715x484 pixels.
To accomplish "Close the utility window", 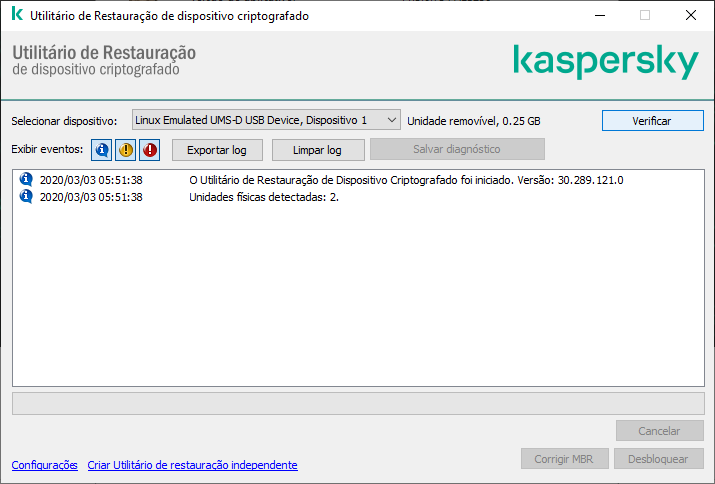I will pos(691,16).
